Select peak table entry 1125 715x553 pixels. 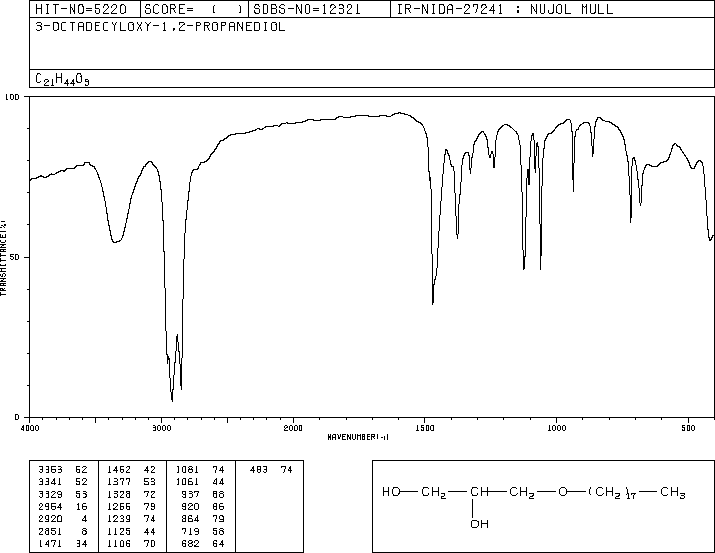click(131, 532)
